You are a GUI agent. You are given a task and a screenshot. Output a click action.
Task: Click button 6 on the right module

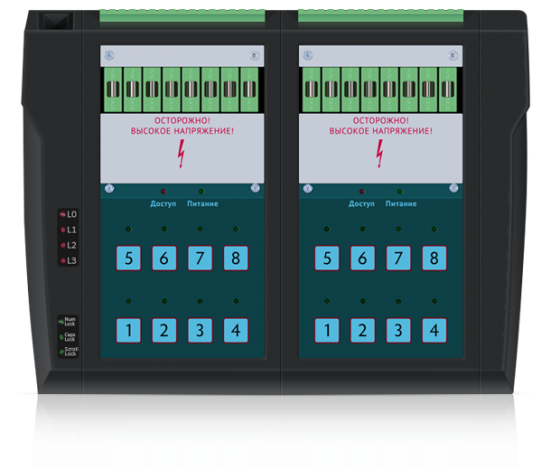(363, 258)
